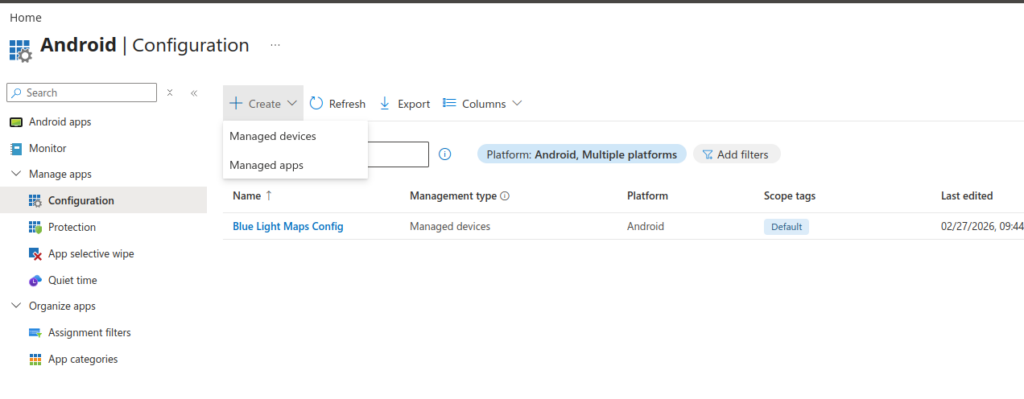This screenshot has height=399, width=1024.
Task: Click the Columns list icon
Action: (x=449, y=103)
